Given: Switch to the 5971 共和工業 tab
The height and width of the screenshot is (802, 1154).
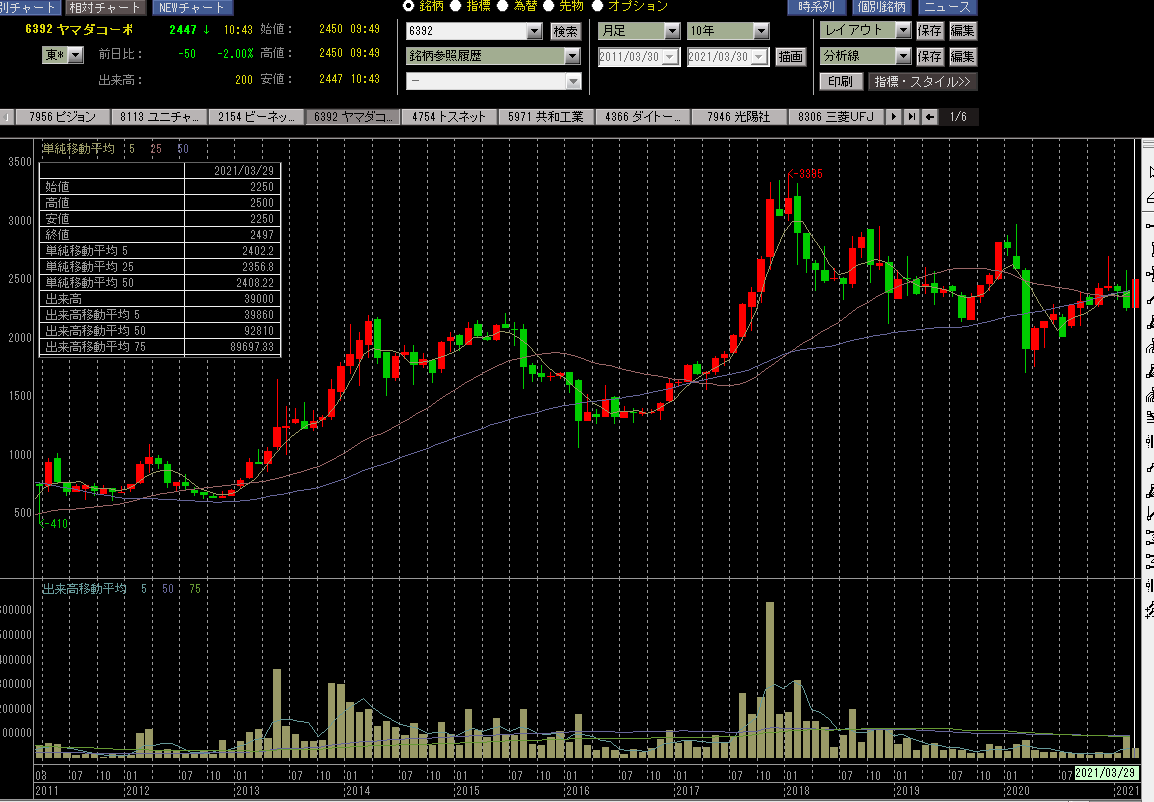Looking at the screenshot, I should 545,117.
